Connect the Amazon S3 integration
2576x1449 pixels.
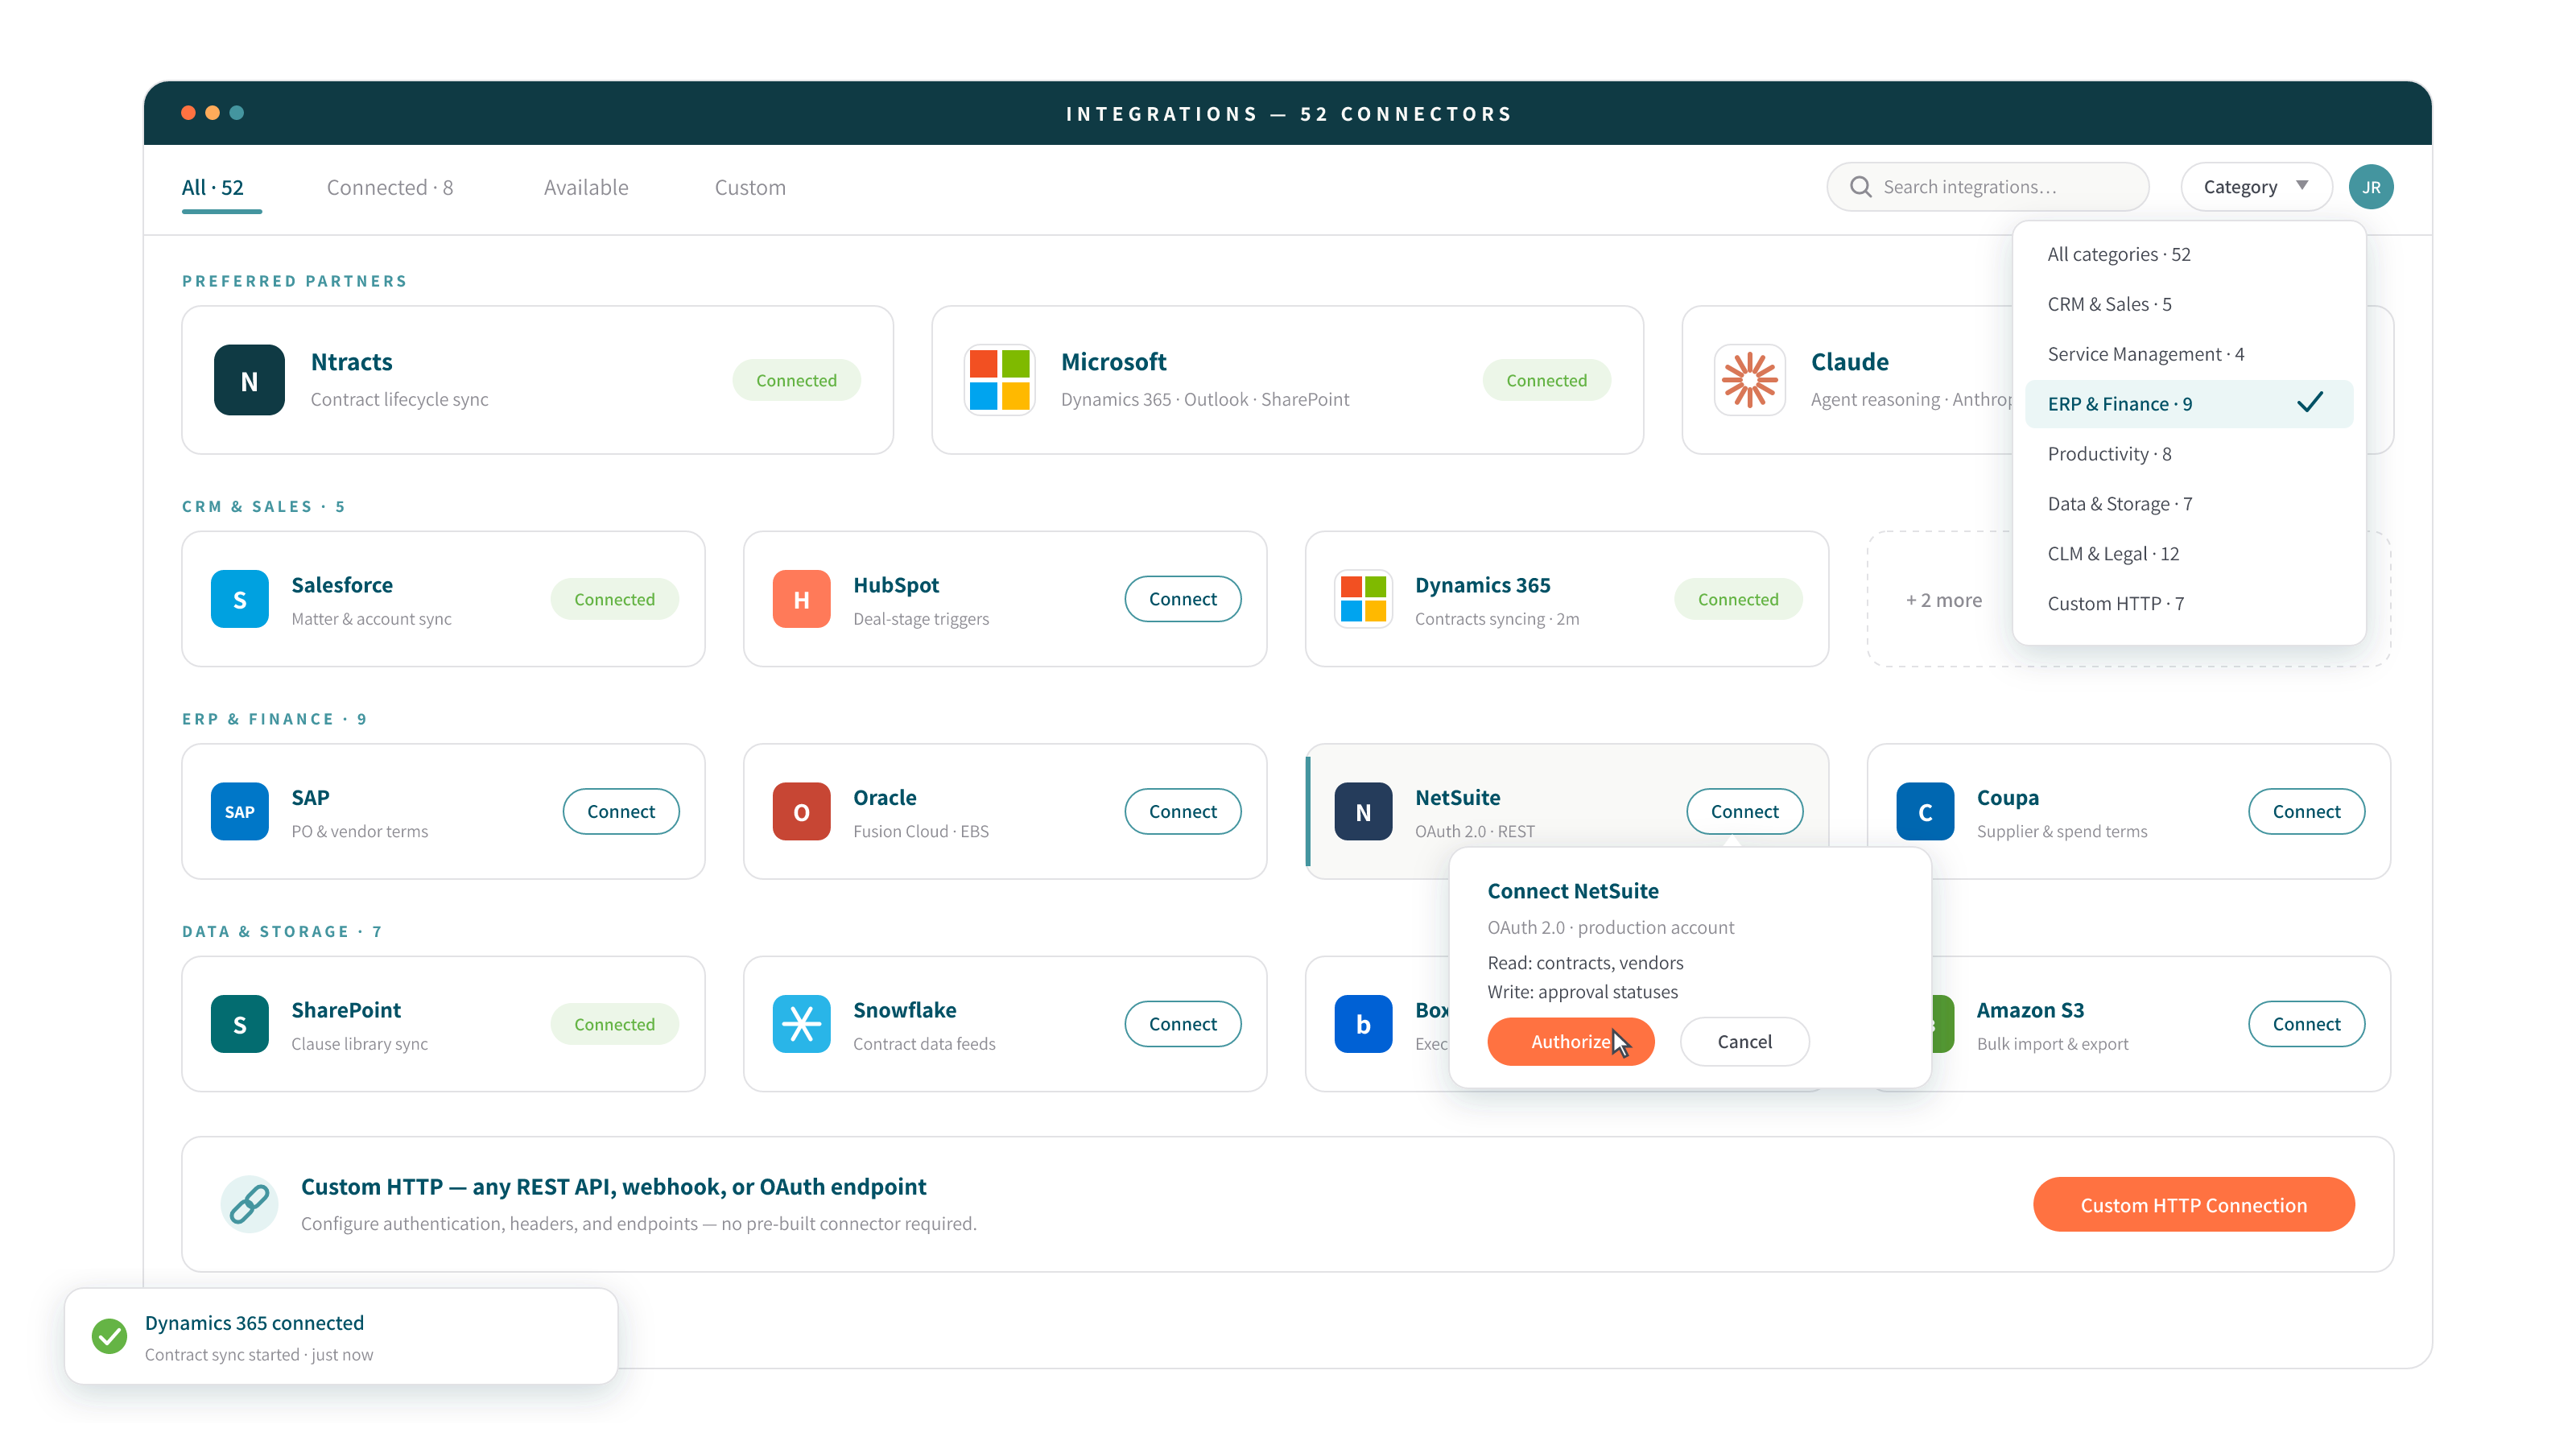tap(2306, 1024)
